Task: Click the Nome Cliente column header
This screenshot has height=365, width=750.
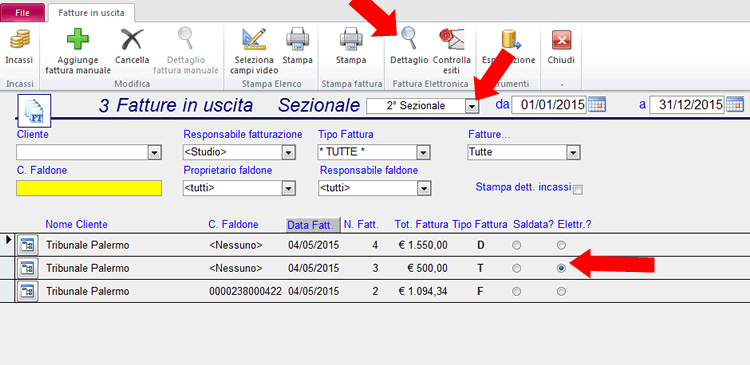Action: click(x=77, y=224)
